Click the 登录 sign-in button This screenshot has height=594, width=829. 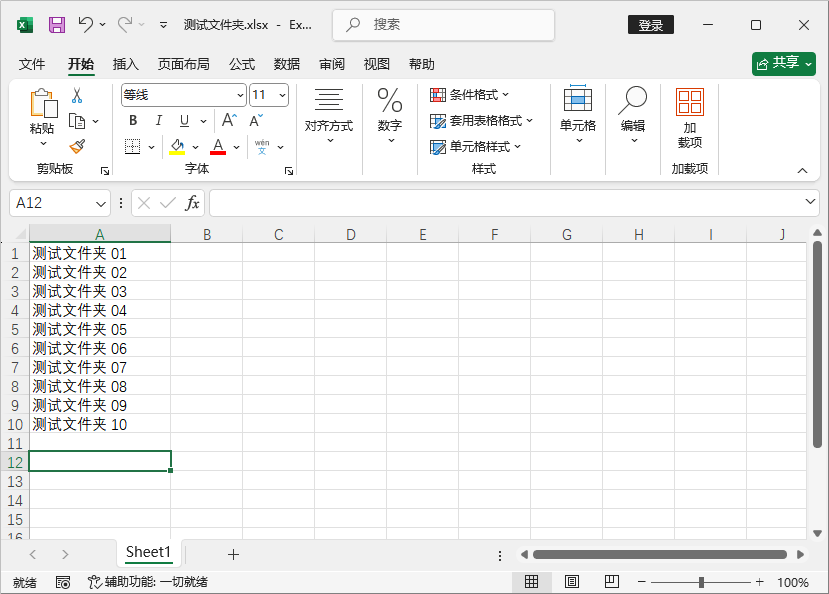pos(650,24)
